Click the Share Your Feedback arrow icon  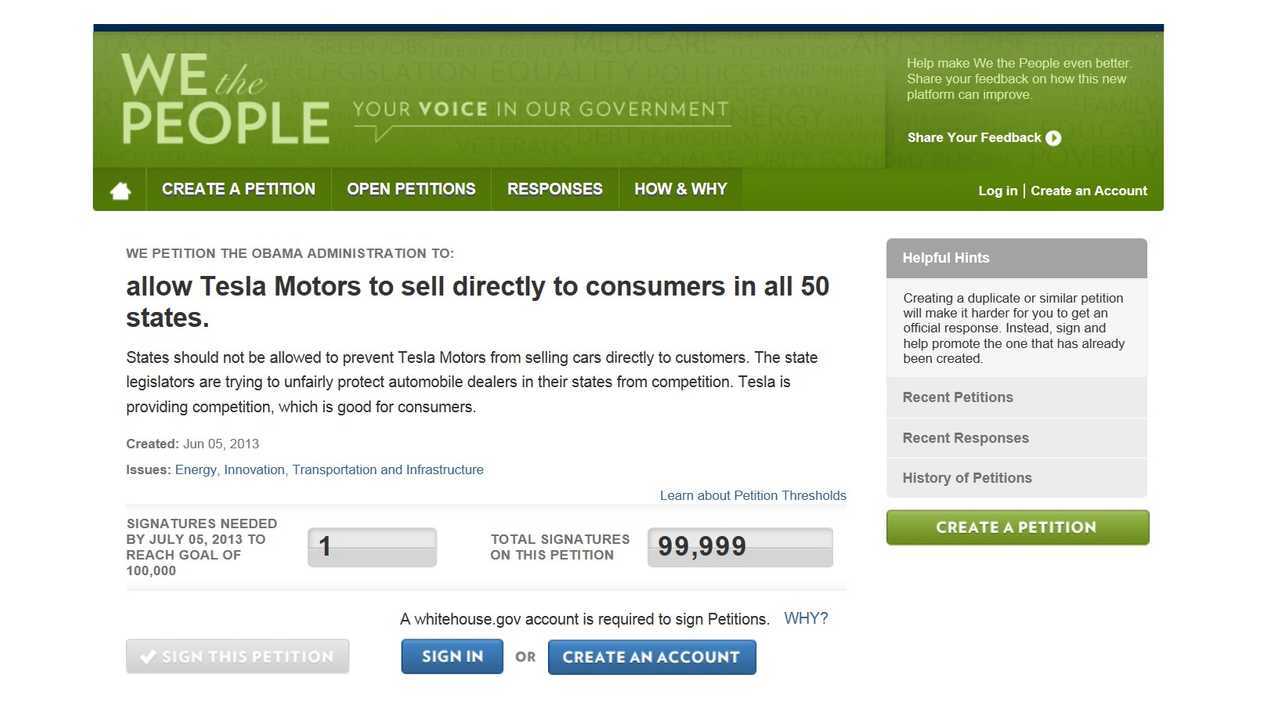[1053, 138]
